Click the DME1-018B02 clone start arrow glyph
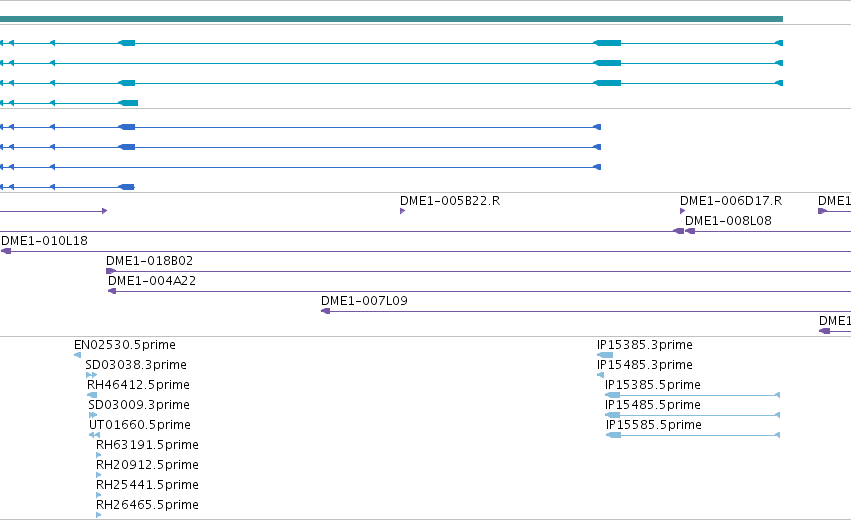The image size is (851, 520). coord(111,271)
